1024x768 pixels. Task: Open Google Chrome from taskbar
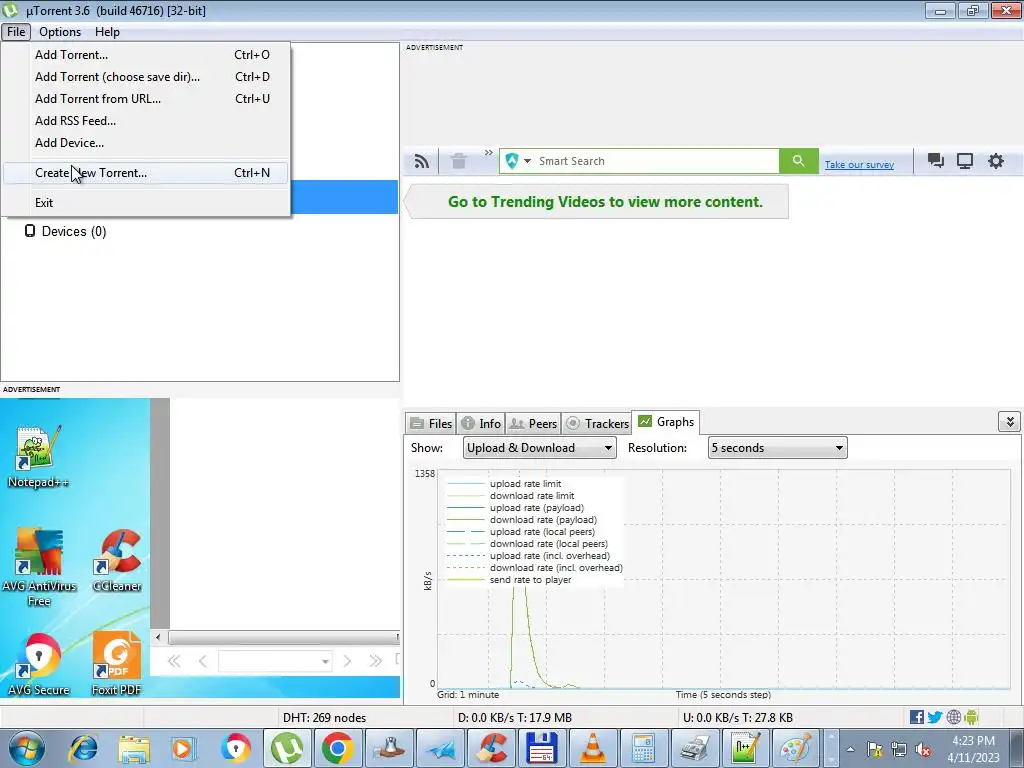tap(338, 748)
